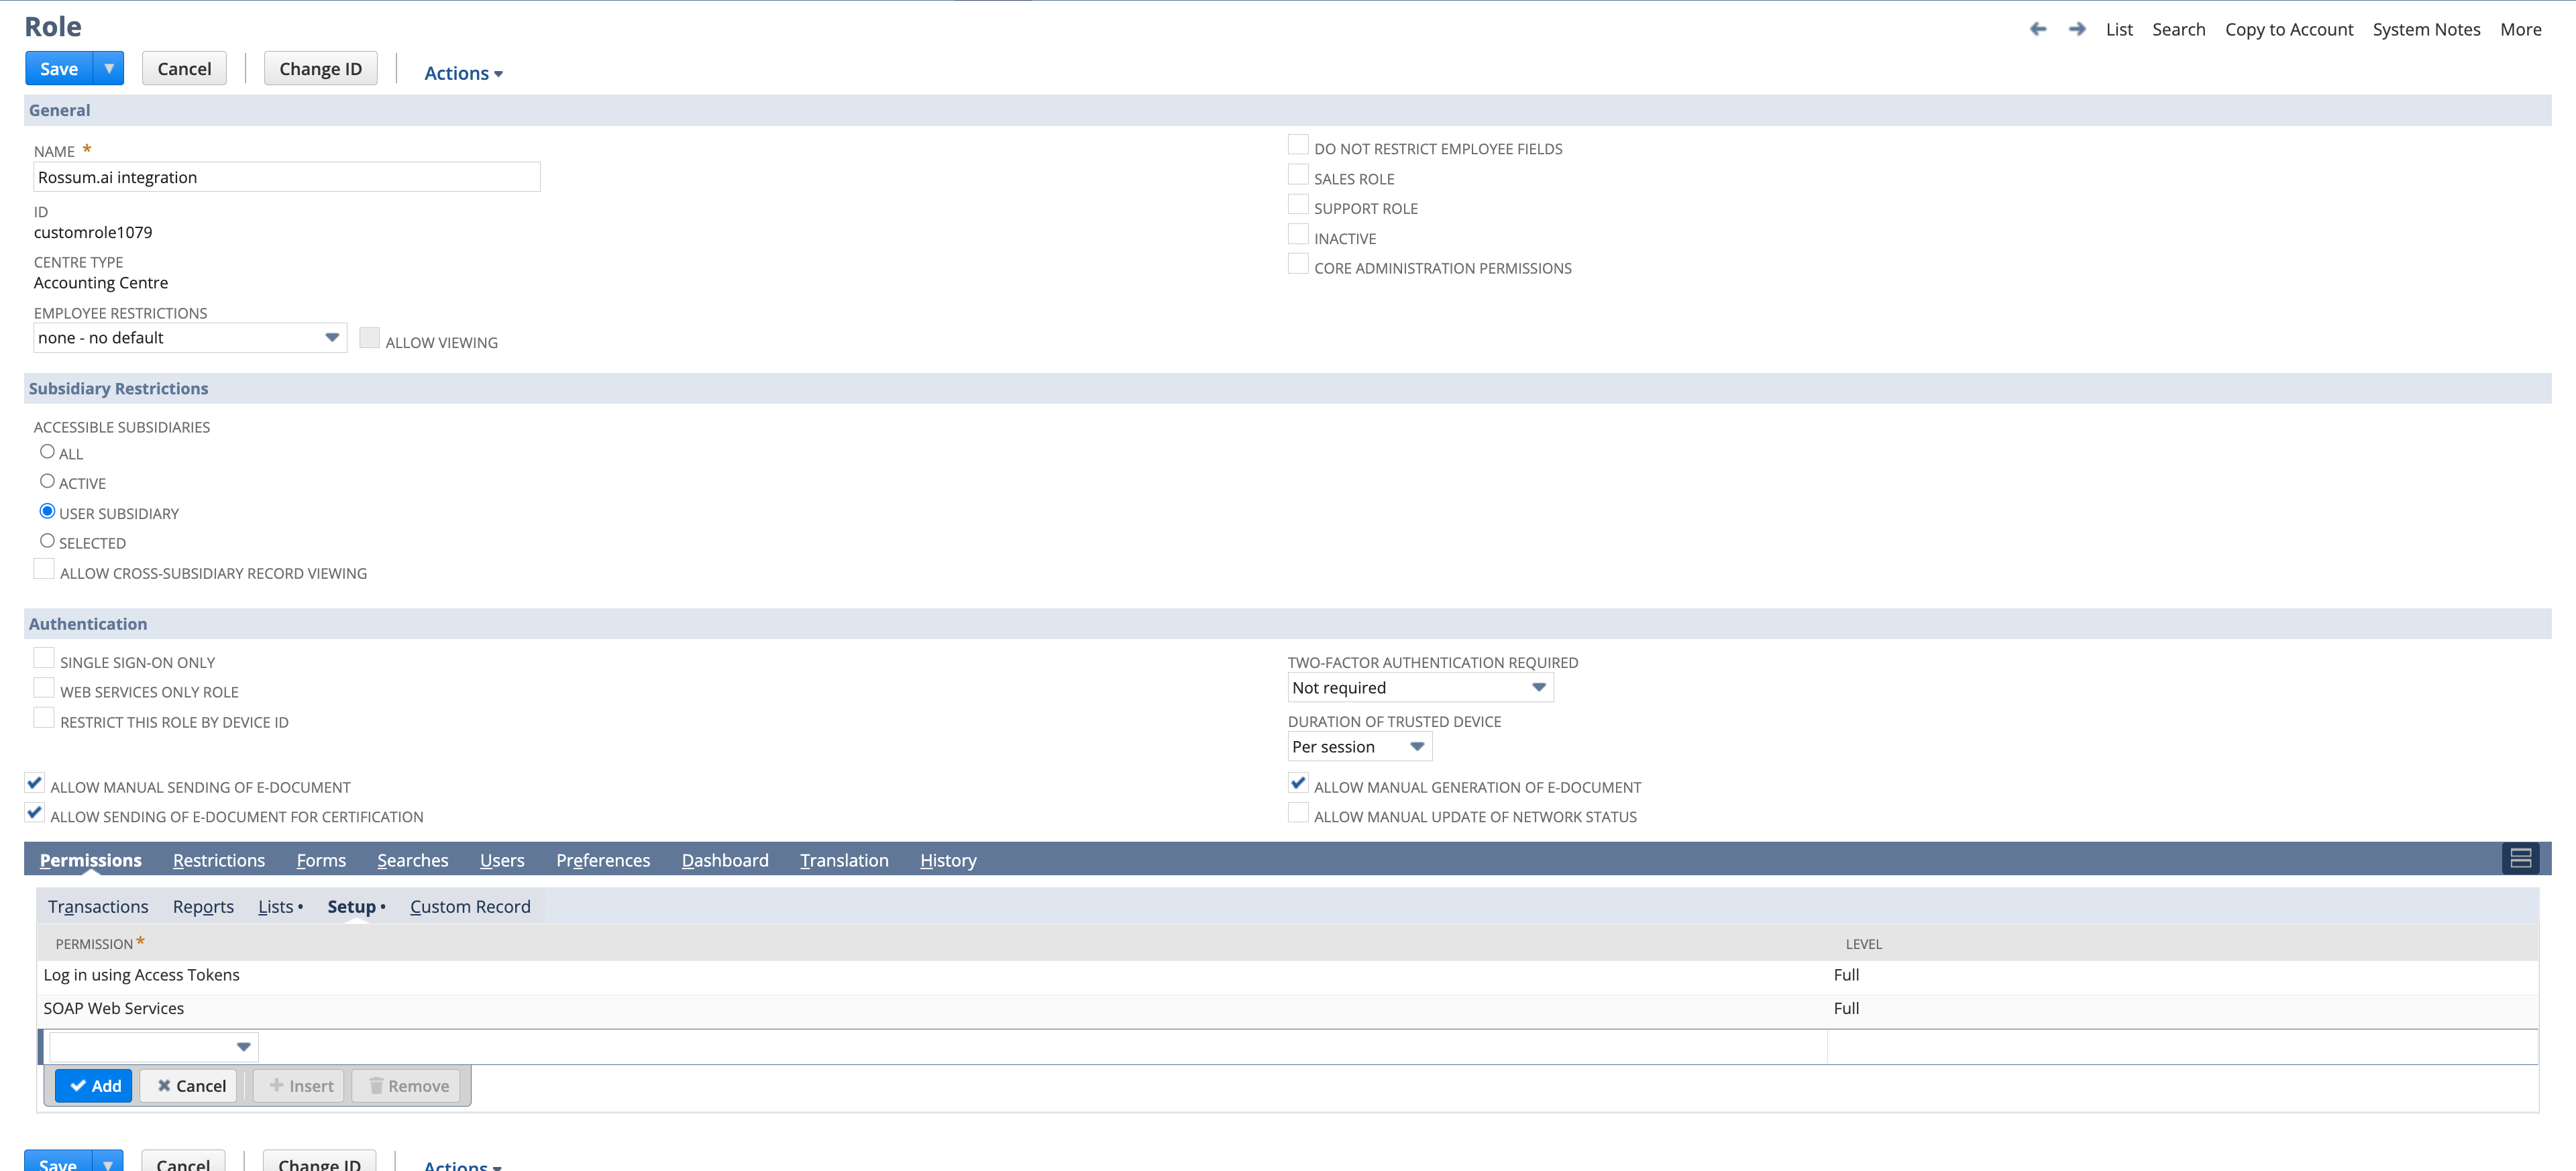The height and width of the screenshot is (1171, 2576).
Task: Edit the Name input field
Action: coord(287,177)
